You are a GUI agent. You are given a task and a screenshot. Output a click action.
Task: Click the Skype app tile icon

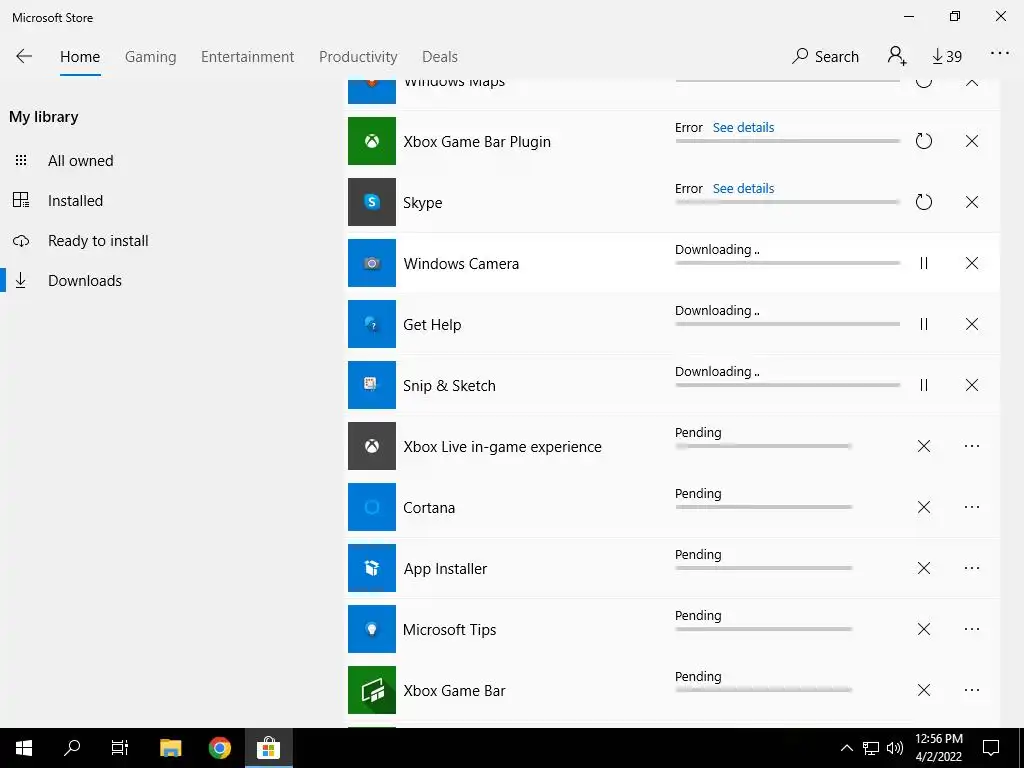click(372, 202)
